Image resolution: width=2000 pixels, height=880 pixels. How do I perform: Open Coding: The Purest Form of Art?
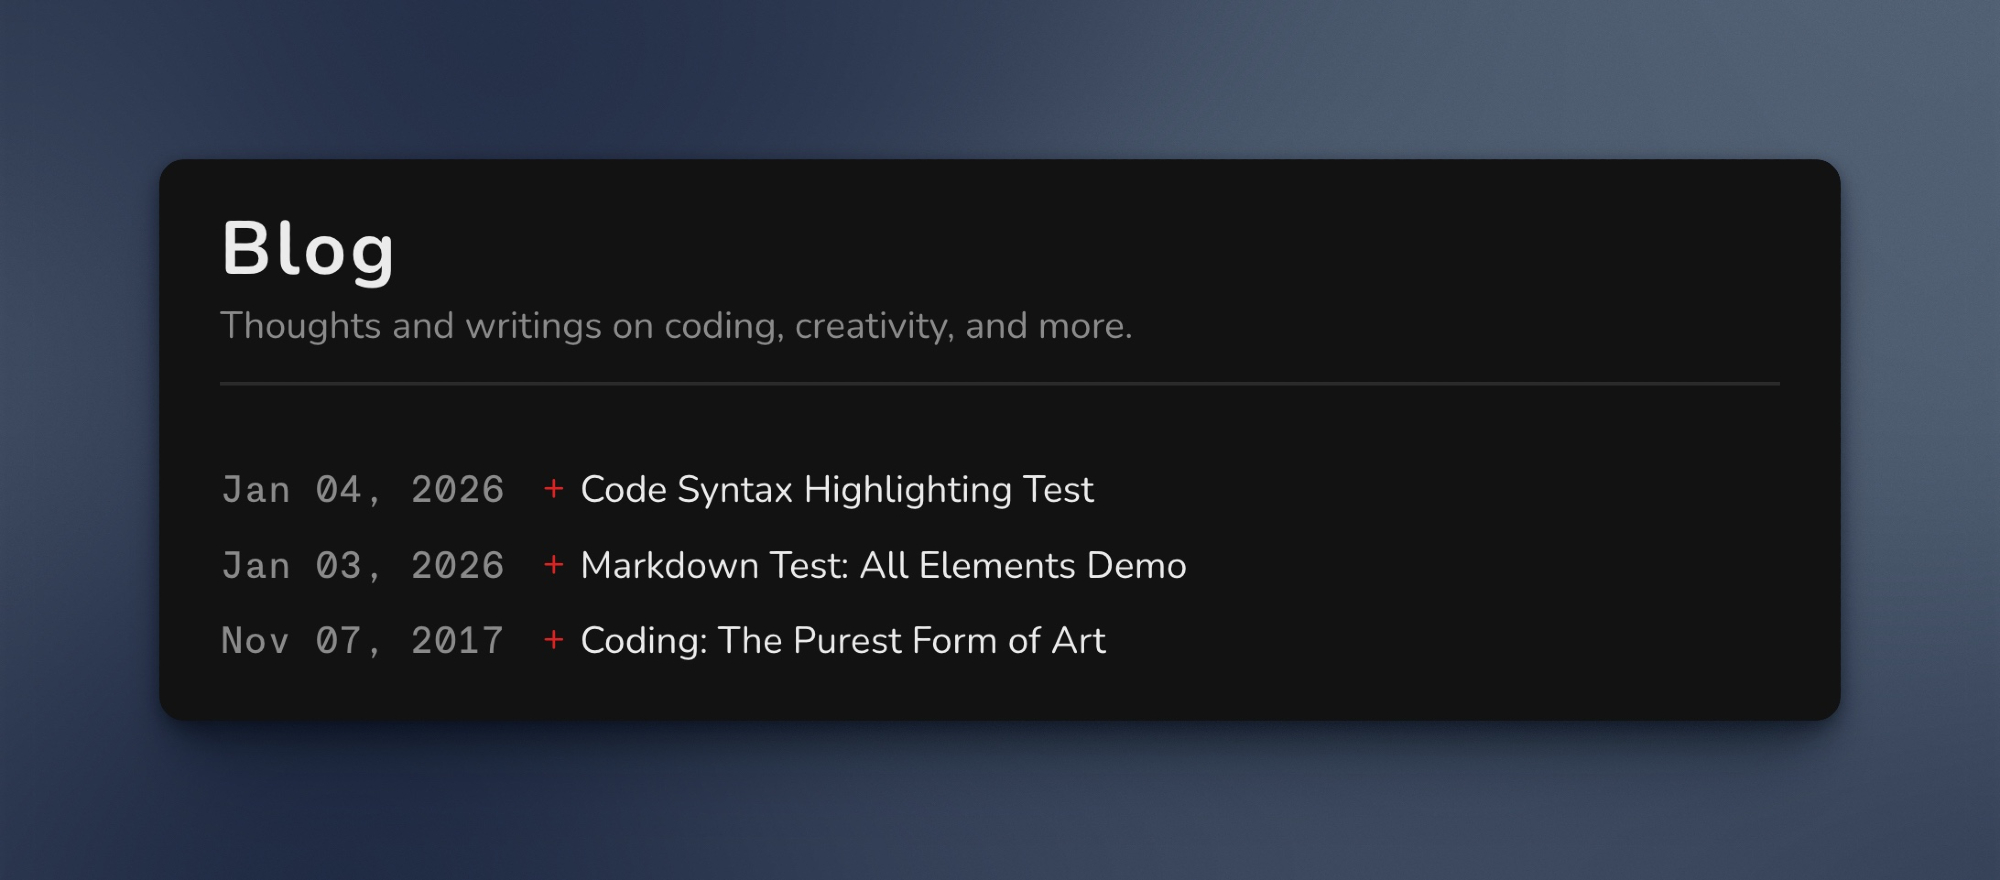[842, 641]
